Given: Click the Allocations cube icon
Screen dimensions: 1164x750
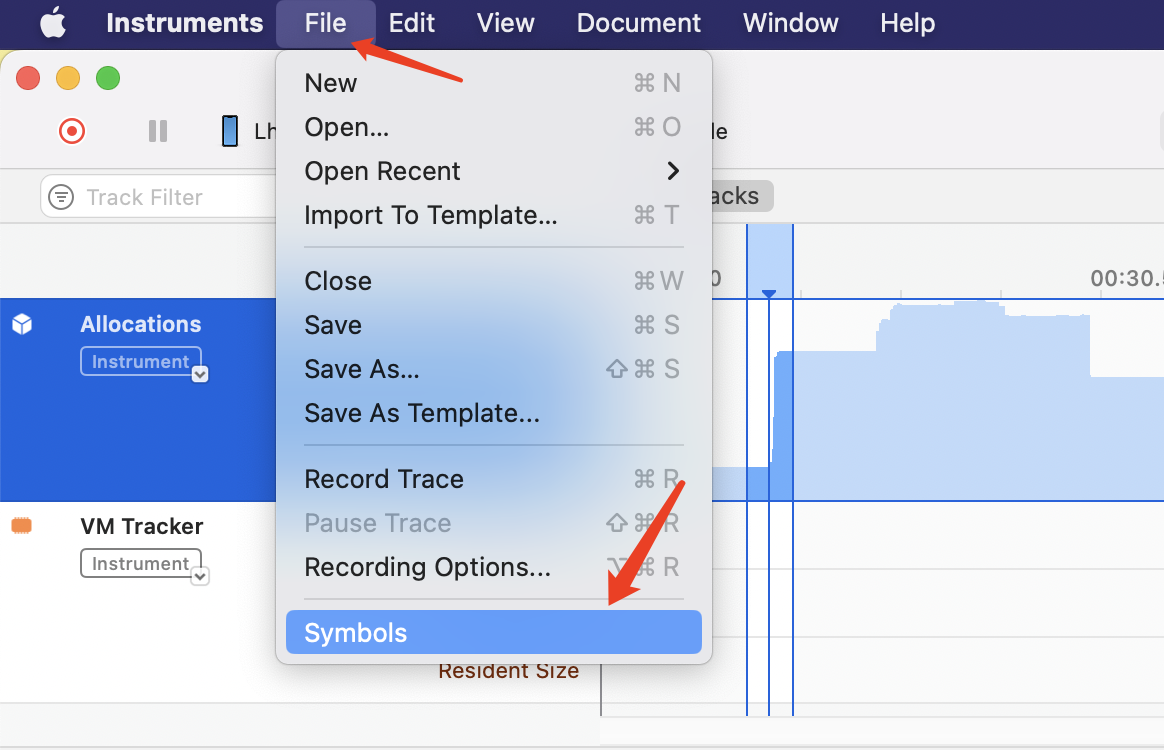Looking at the screenshot, I should 22,324.
